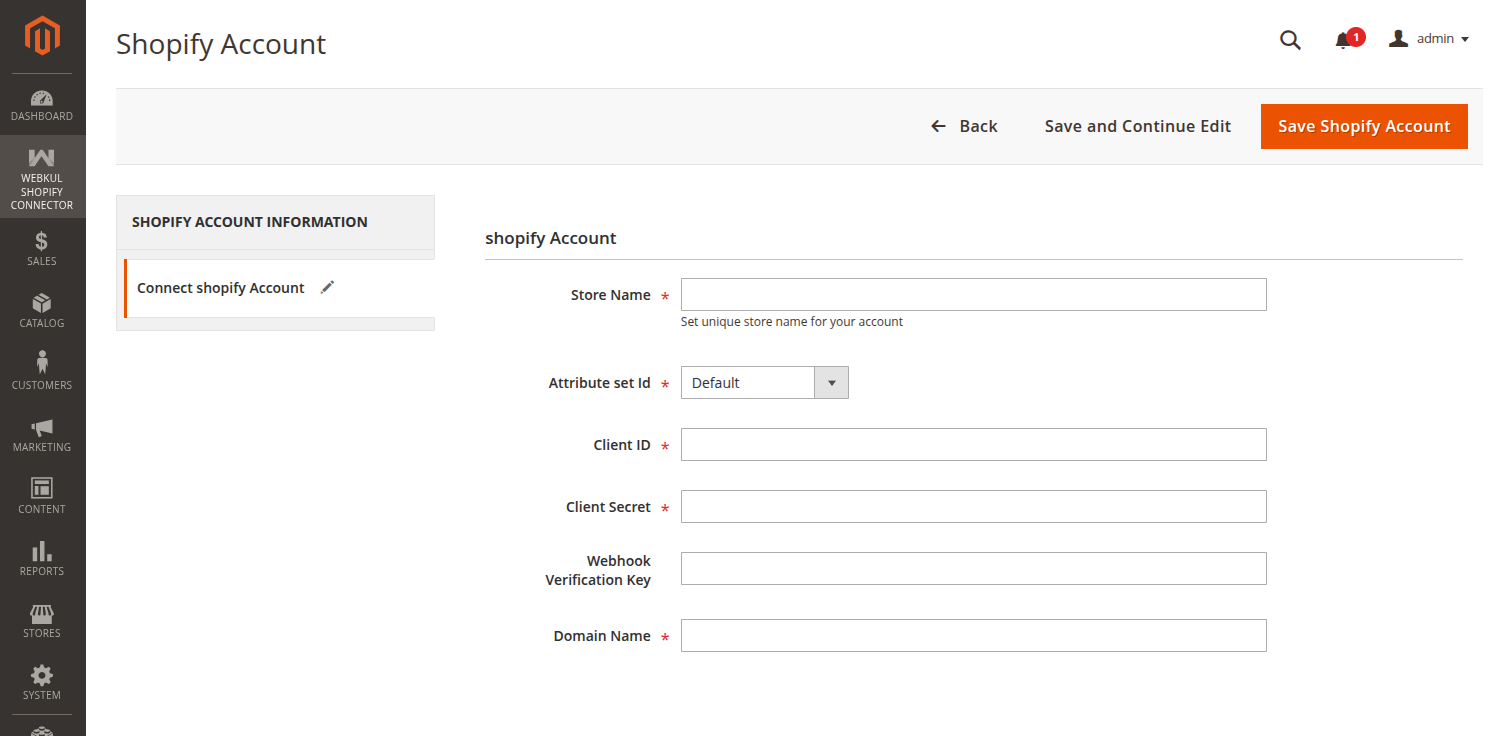Open the Sales sidebar menu
Viewport: 1511px width, 736px height.
42,249
